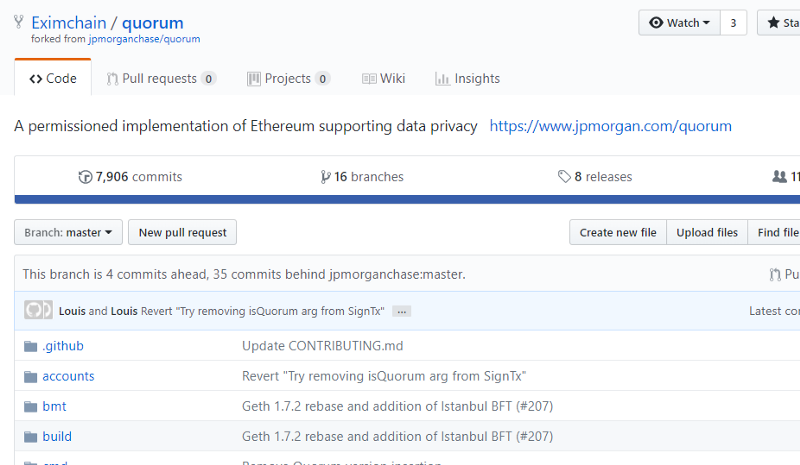Screen dimensions: 800x465
Task: Click the accounts folder icon
Action: [x=30, y=377]
